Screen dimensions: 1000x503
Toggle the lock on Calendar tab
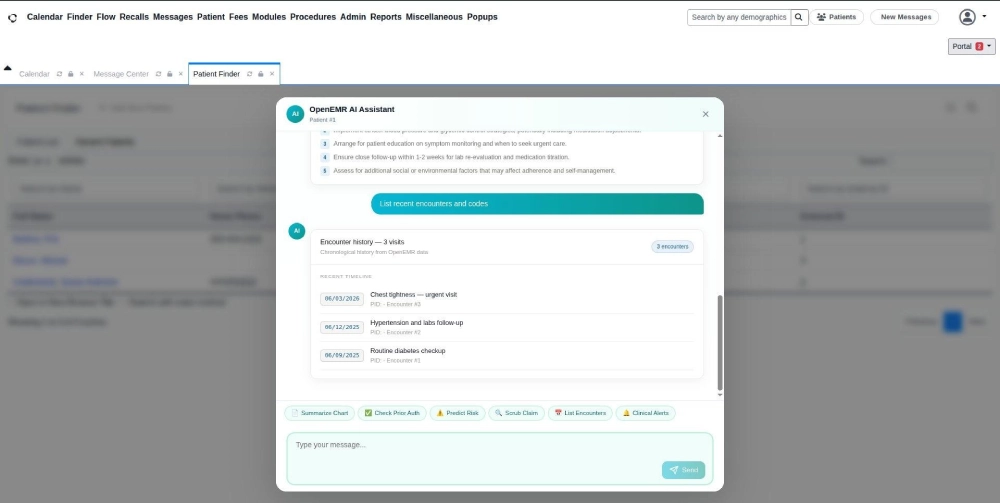tap(70, 74)
